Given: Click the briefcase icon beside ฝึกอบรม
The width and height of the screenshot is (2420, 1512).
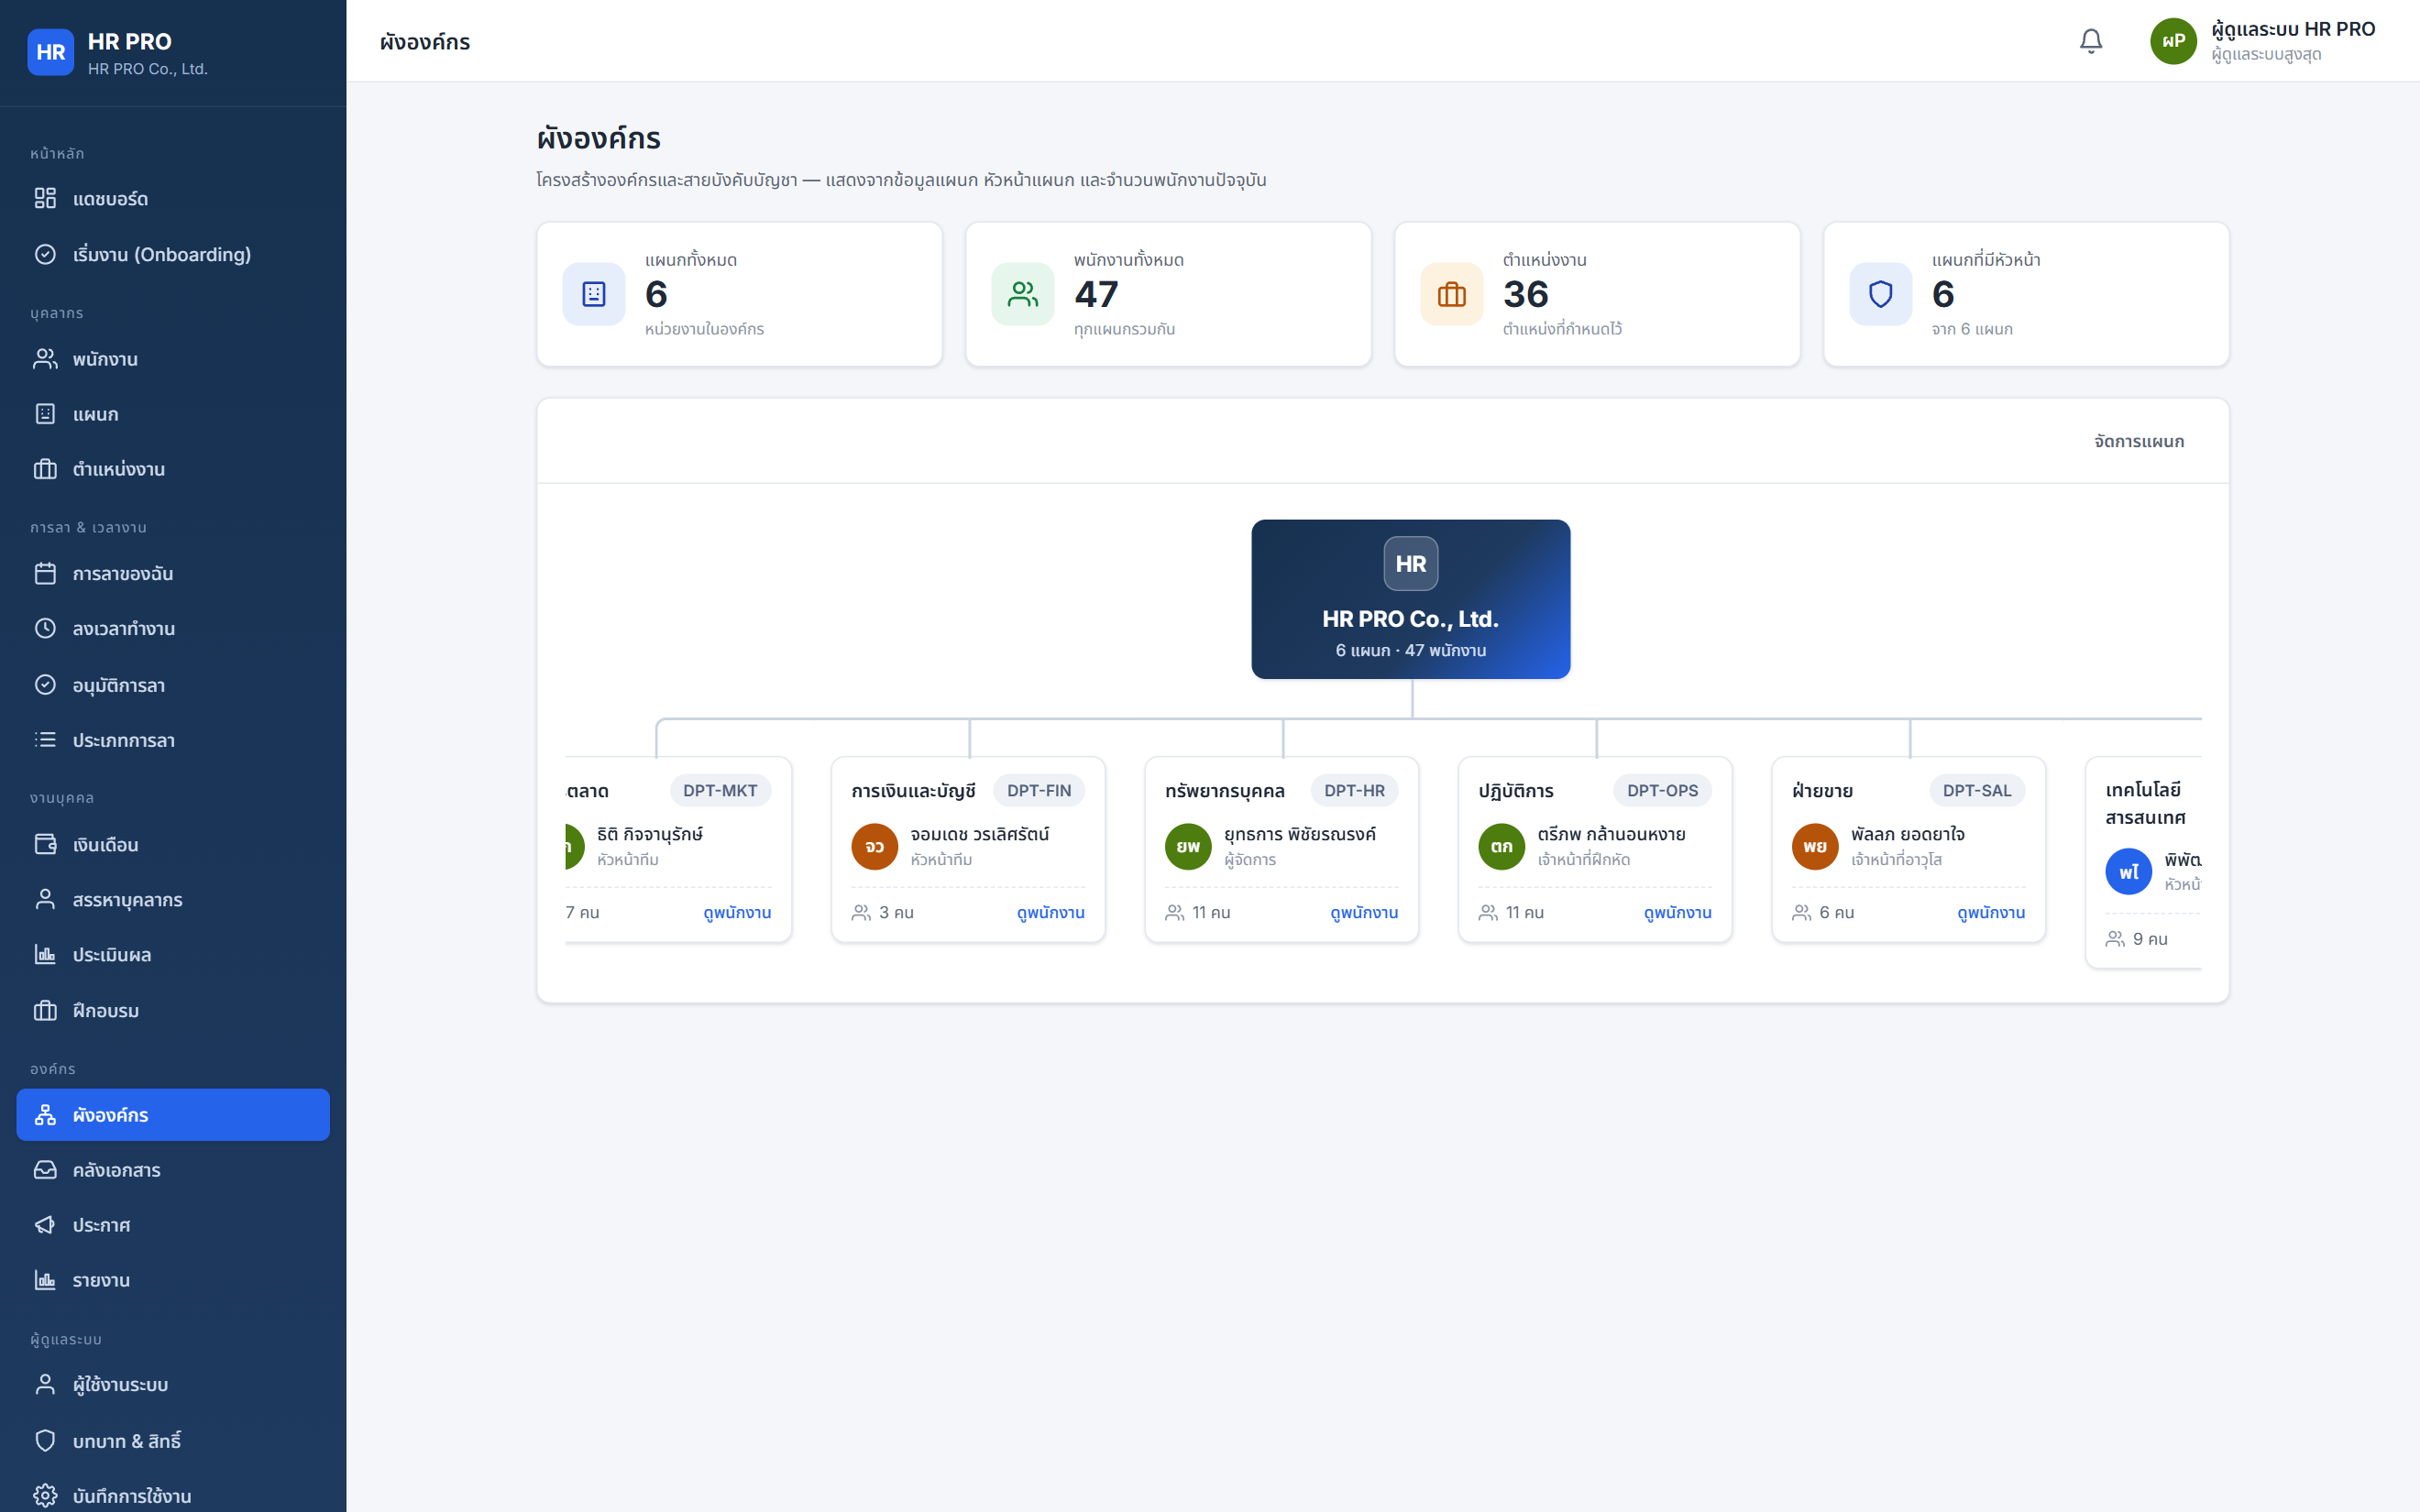Looking at the screenshot, I should click(x=45, y=1010).
